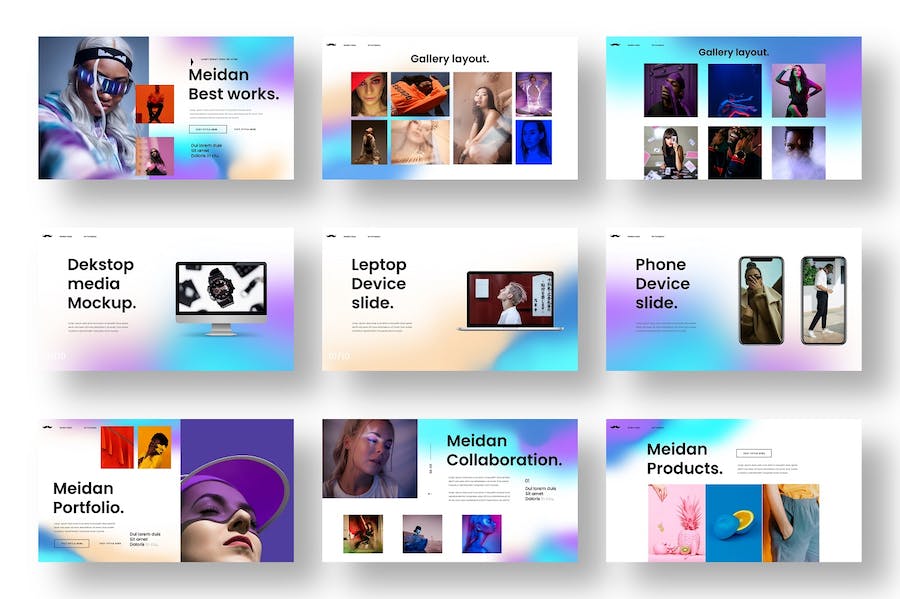Click the mustache logo on Desktop media Mockup slide

[x=47, y=237]
